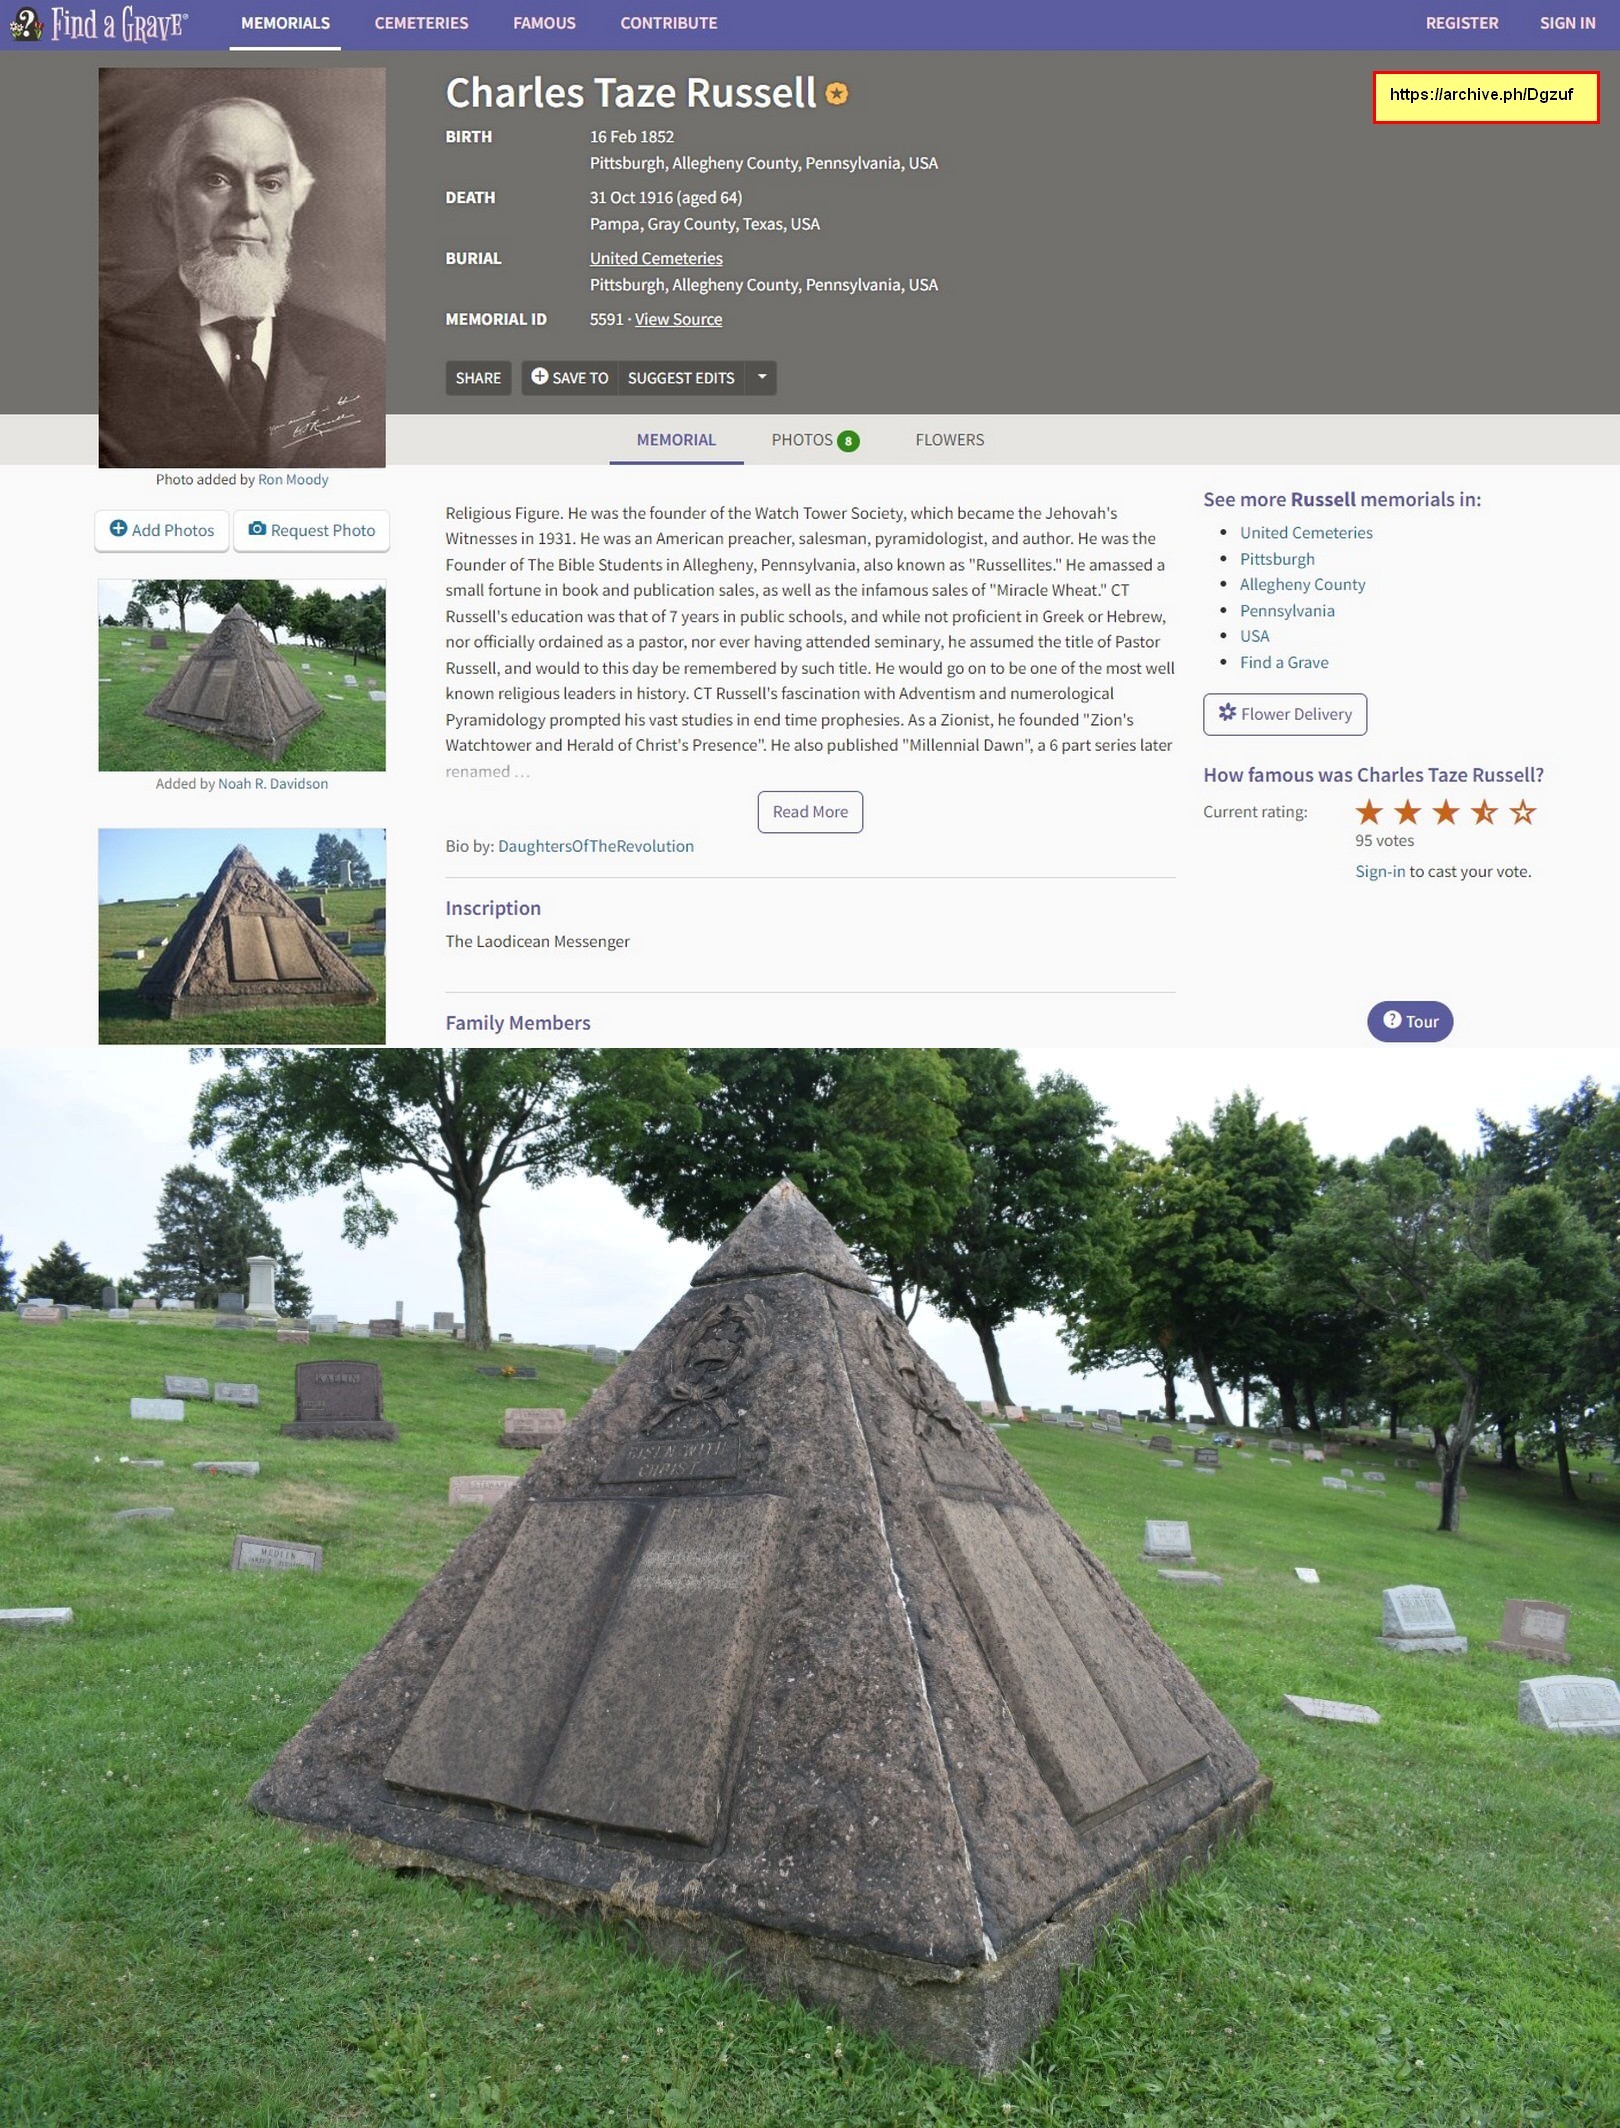
Task: Open the Pittsburgh memorials link
Action: pos(1277,559)
